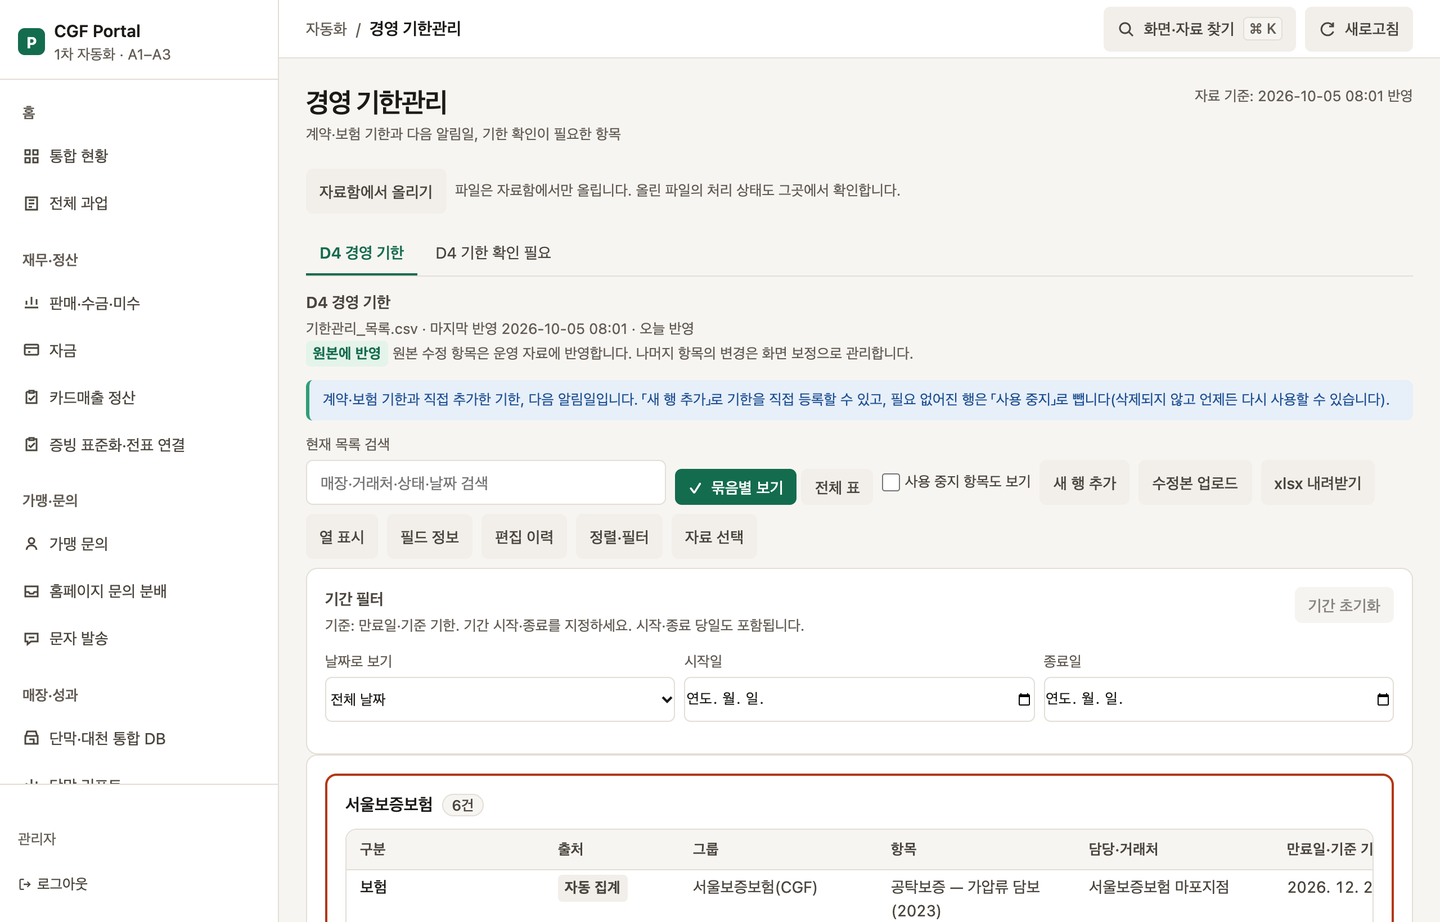Click the 전체 과업 list icon

pyautogui.click(x=31, y=203)
